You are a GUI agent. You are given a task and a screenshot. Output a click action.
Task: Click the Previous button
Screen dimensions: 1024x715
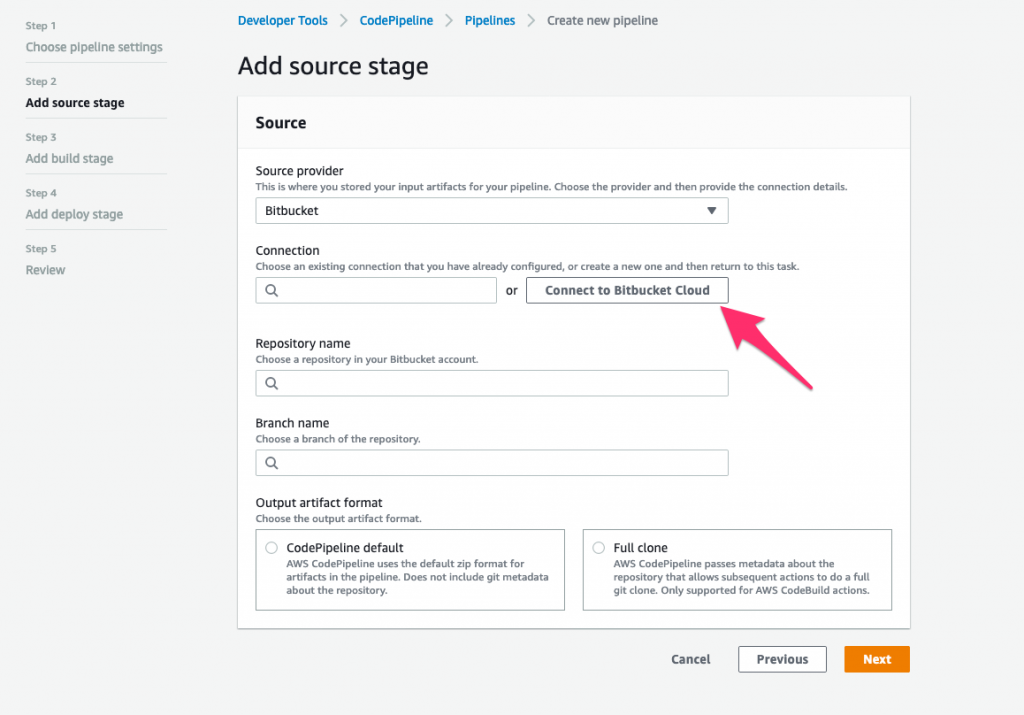(782, 659)
